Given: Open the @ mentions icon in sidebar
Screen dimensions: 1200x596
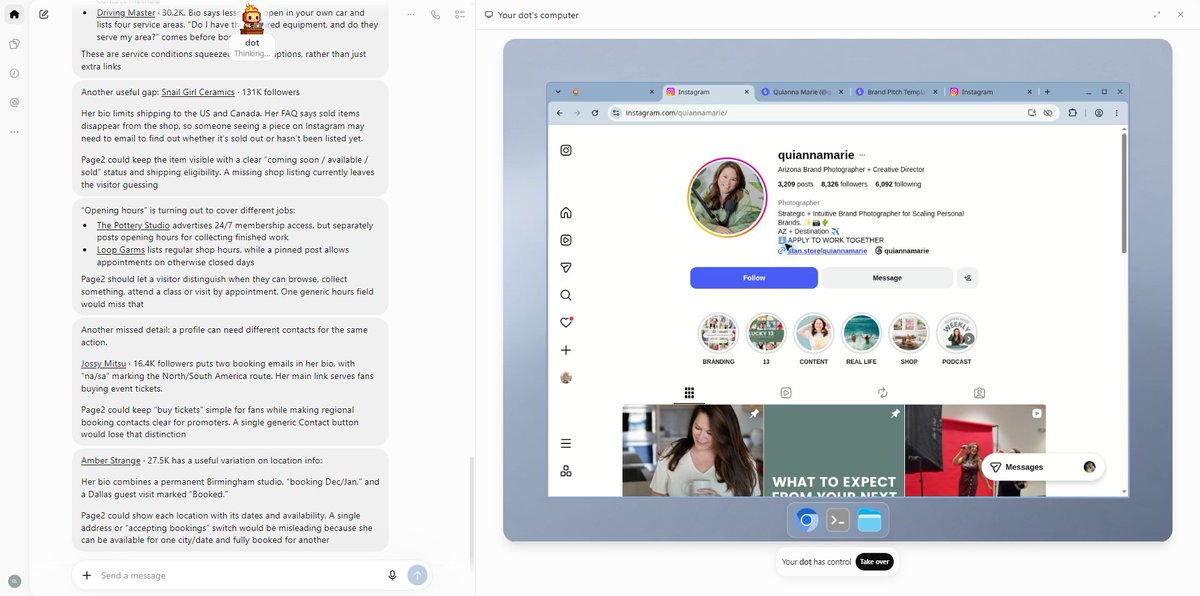Looking at the screenshot, I should [14, 102].
